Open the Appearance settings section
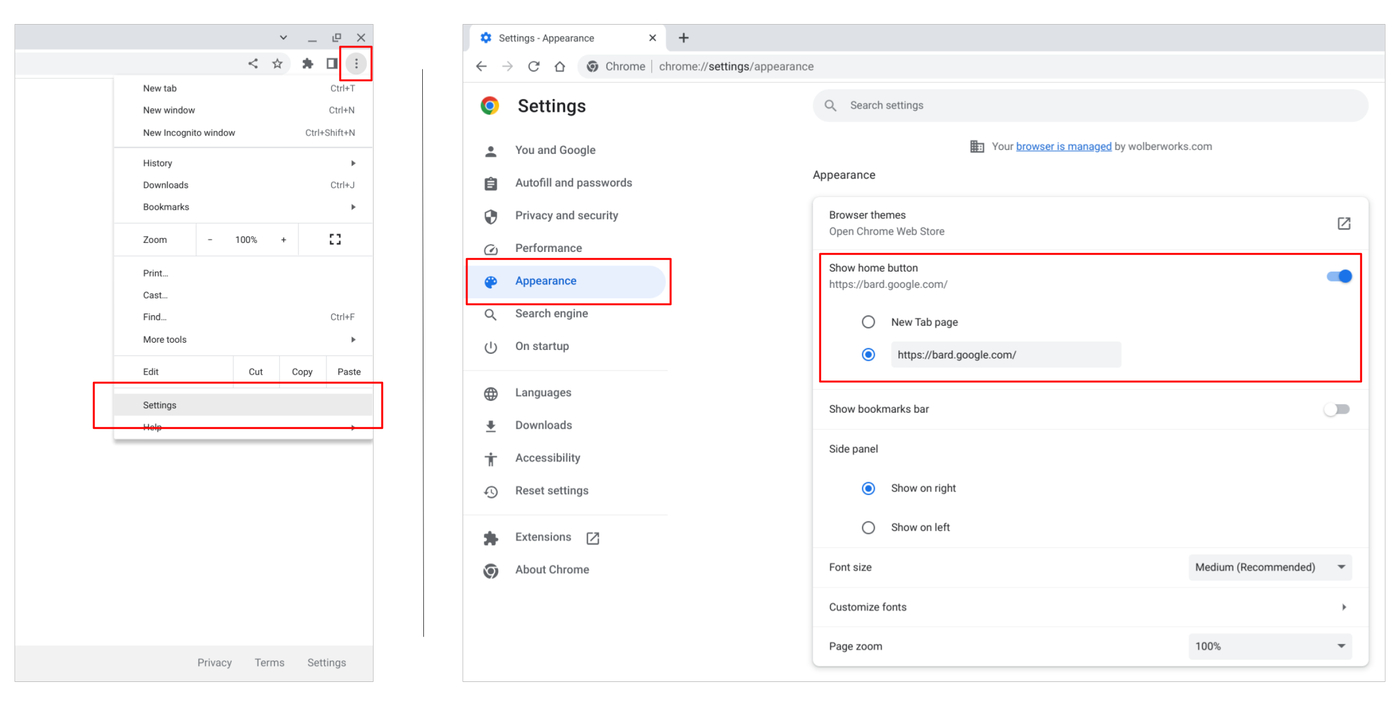Viewport: 1400px width, 706px height. 547,281
